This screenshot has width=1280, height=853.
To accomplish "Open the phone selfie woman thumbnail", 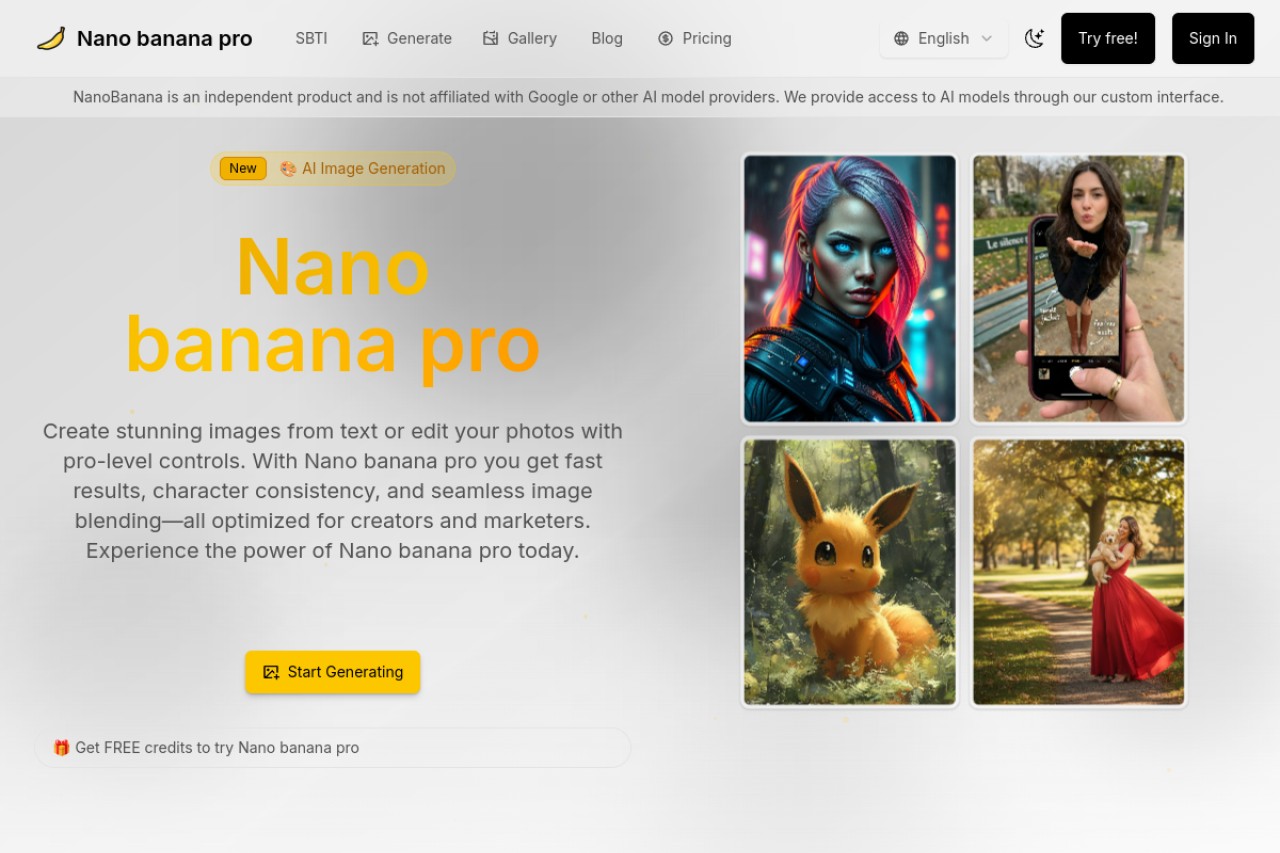I will 1079,288.
